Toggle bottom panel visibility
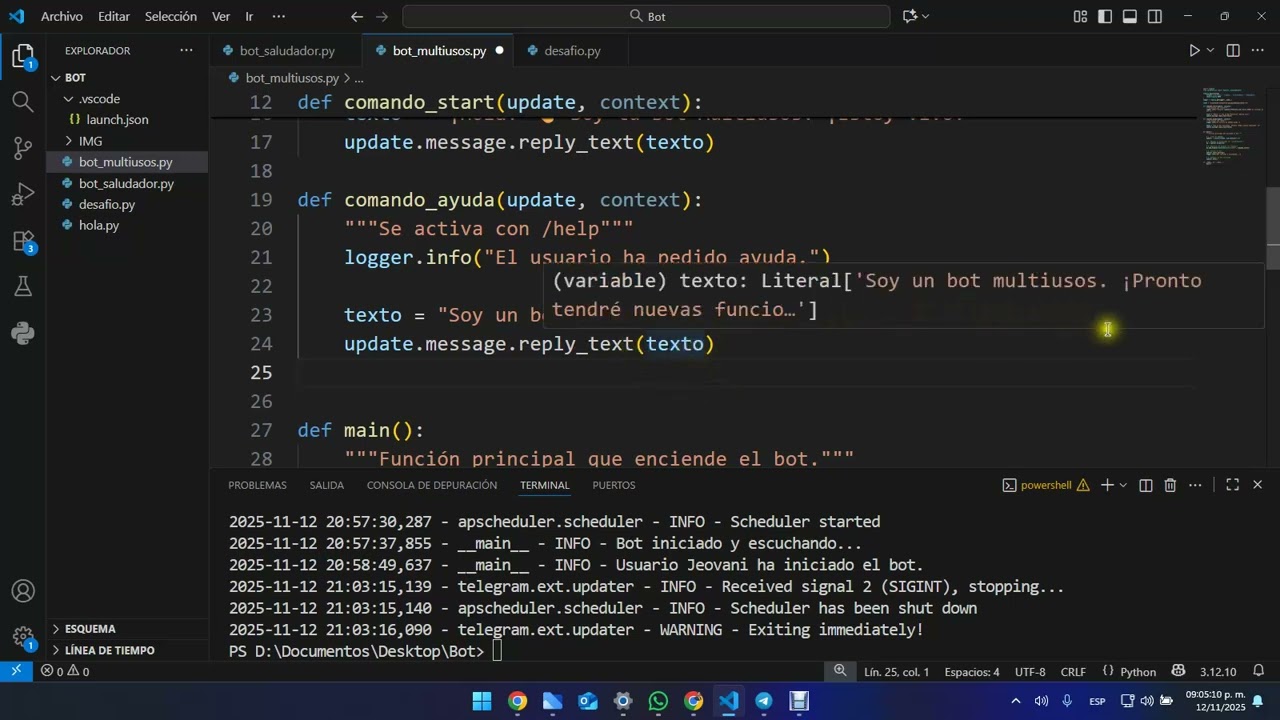Viewport: 1280px width, 720px height. coord(1130,16)
